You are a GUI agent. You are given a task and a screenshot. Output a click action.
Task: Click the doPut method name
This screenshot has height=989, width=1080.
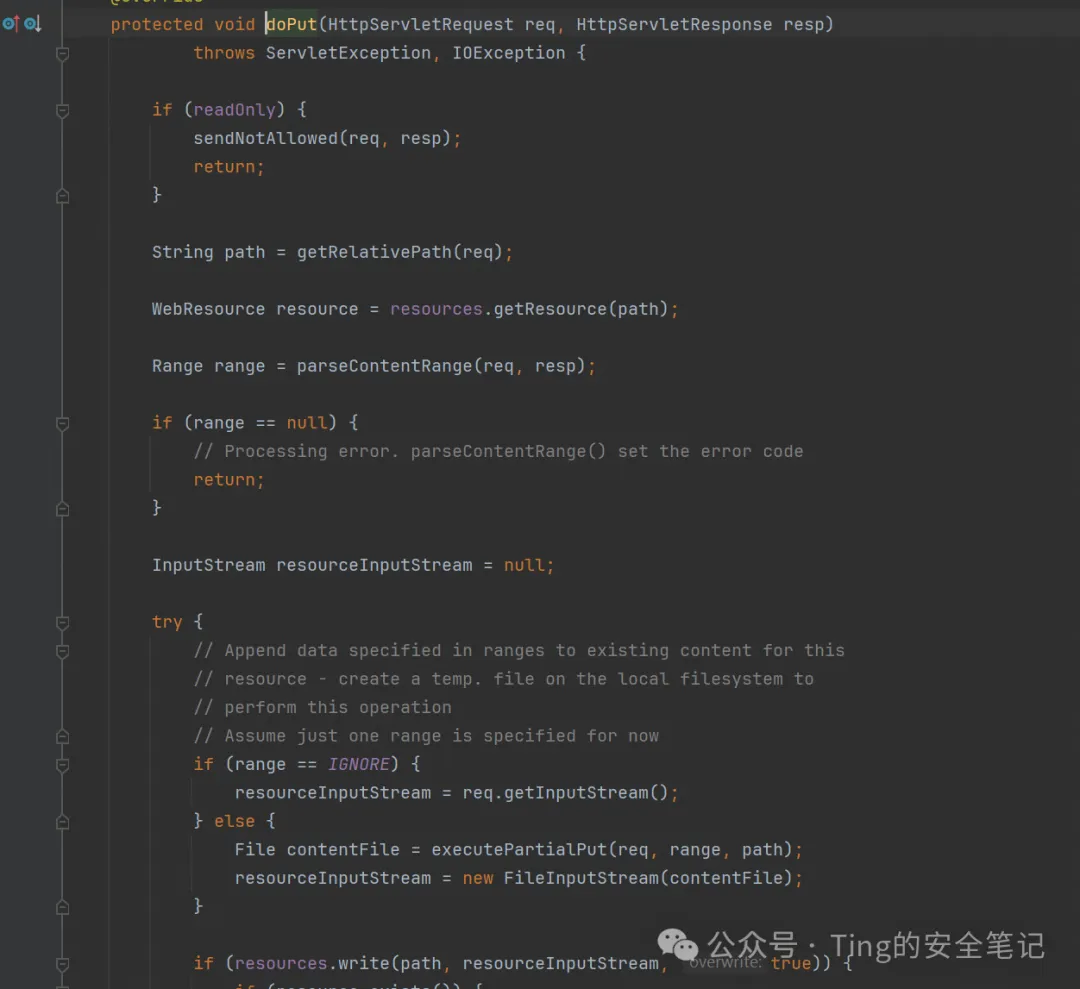tap(291, 24)
